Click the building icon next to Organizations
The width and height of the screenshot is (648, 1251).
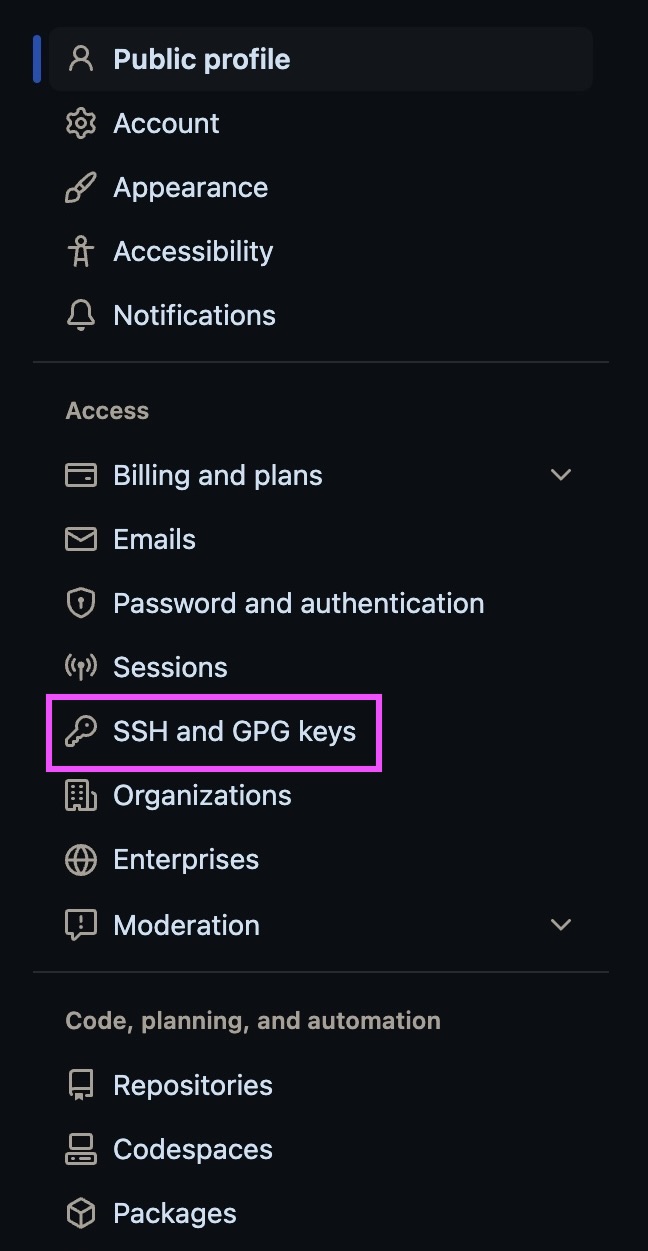[79, 795]
